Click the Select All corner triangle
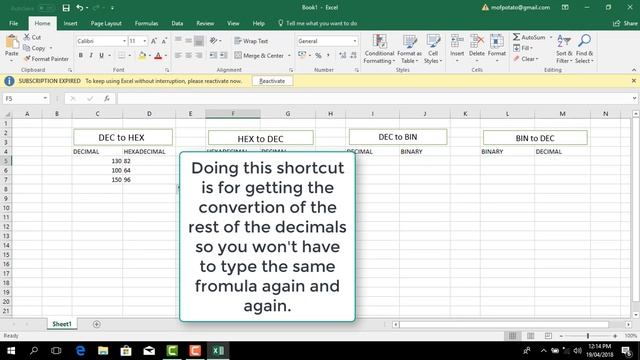The height and width of the screenshot is (360, 640). click(x=7, y=114)
